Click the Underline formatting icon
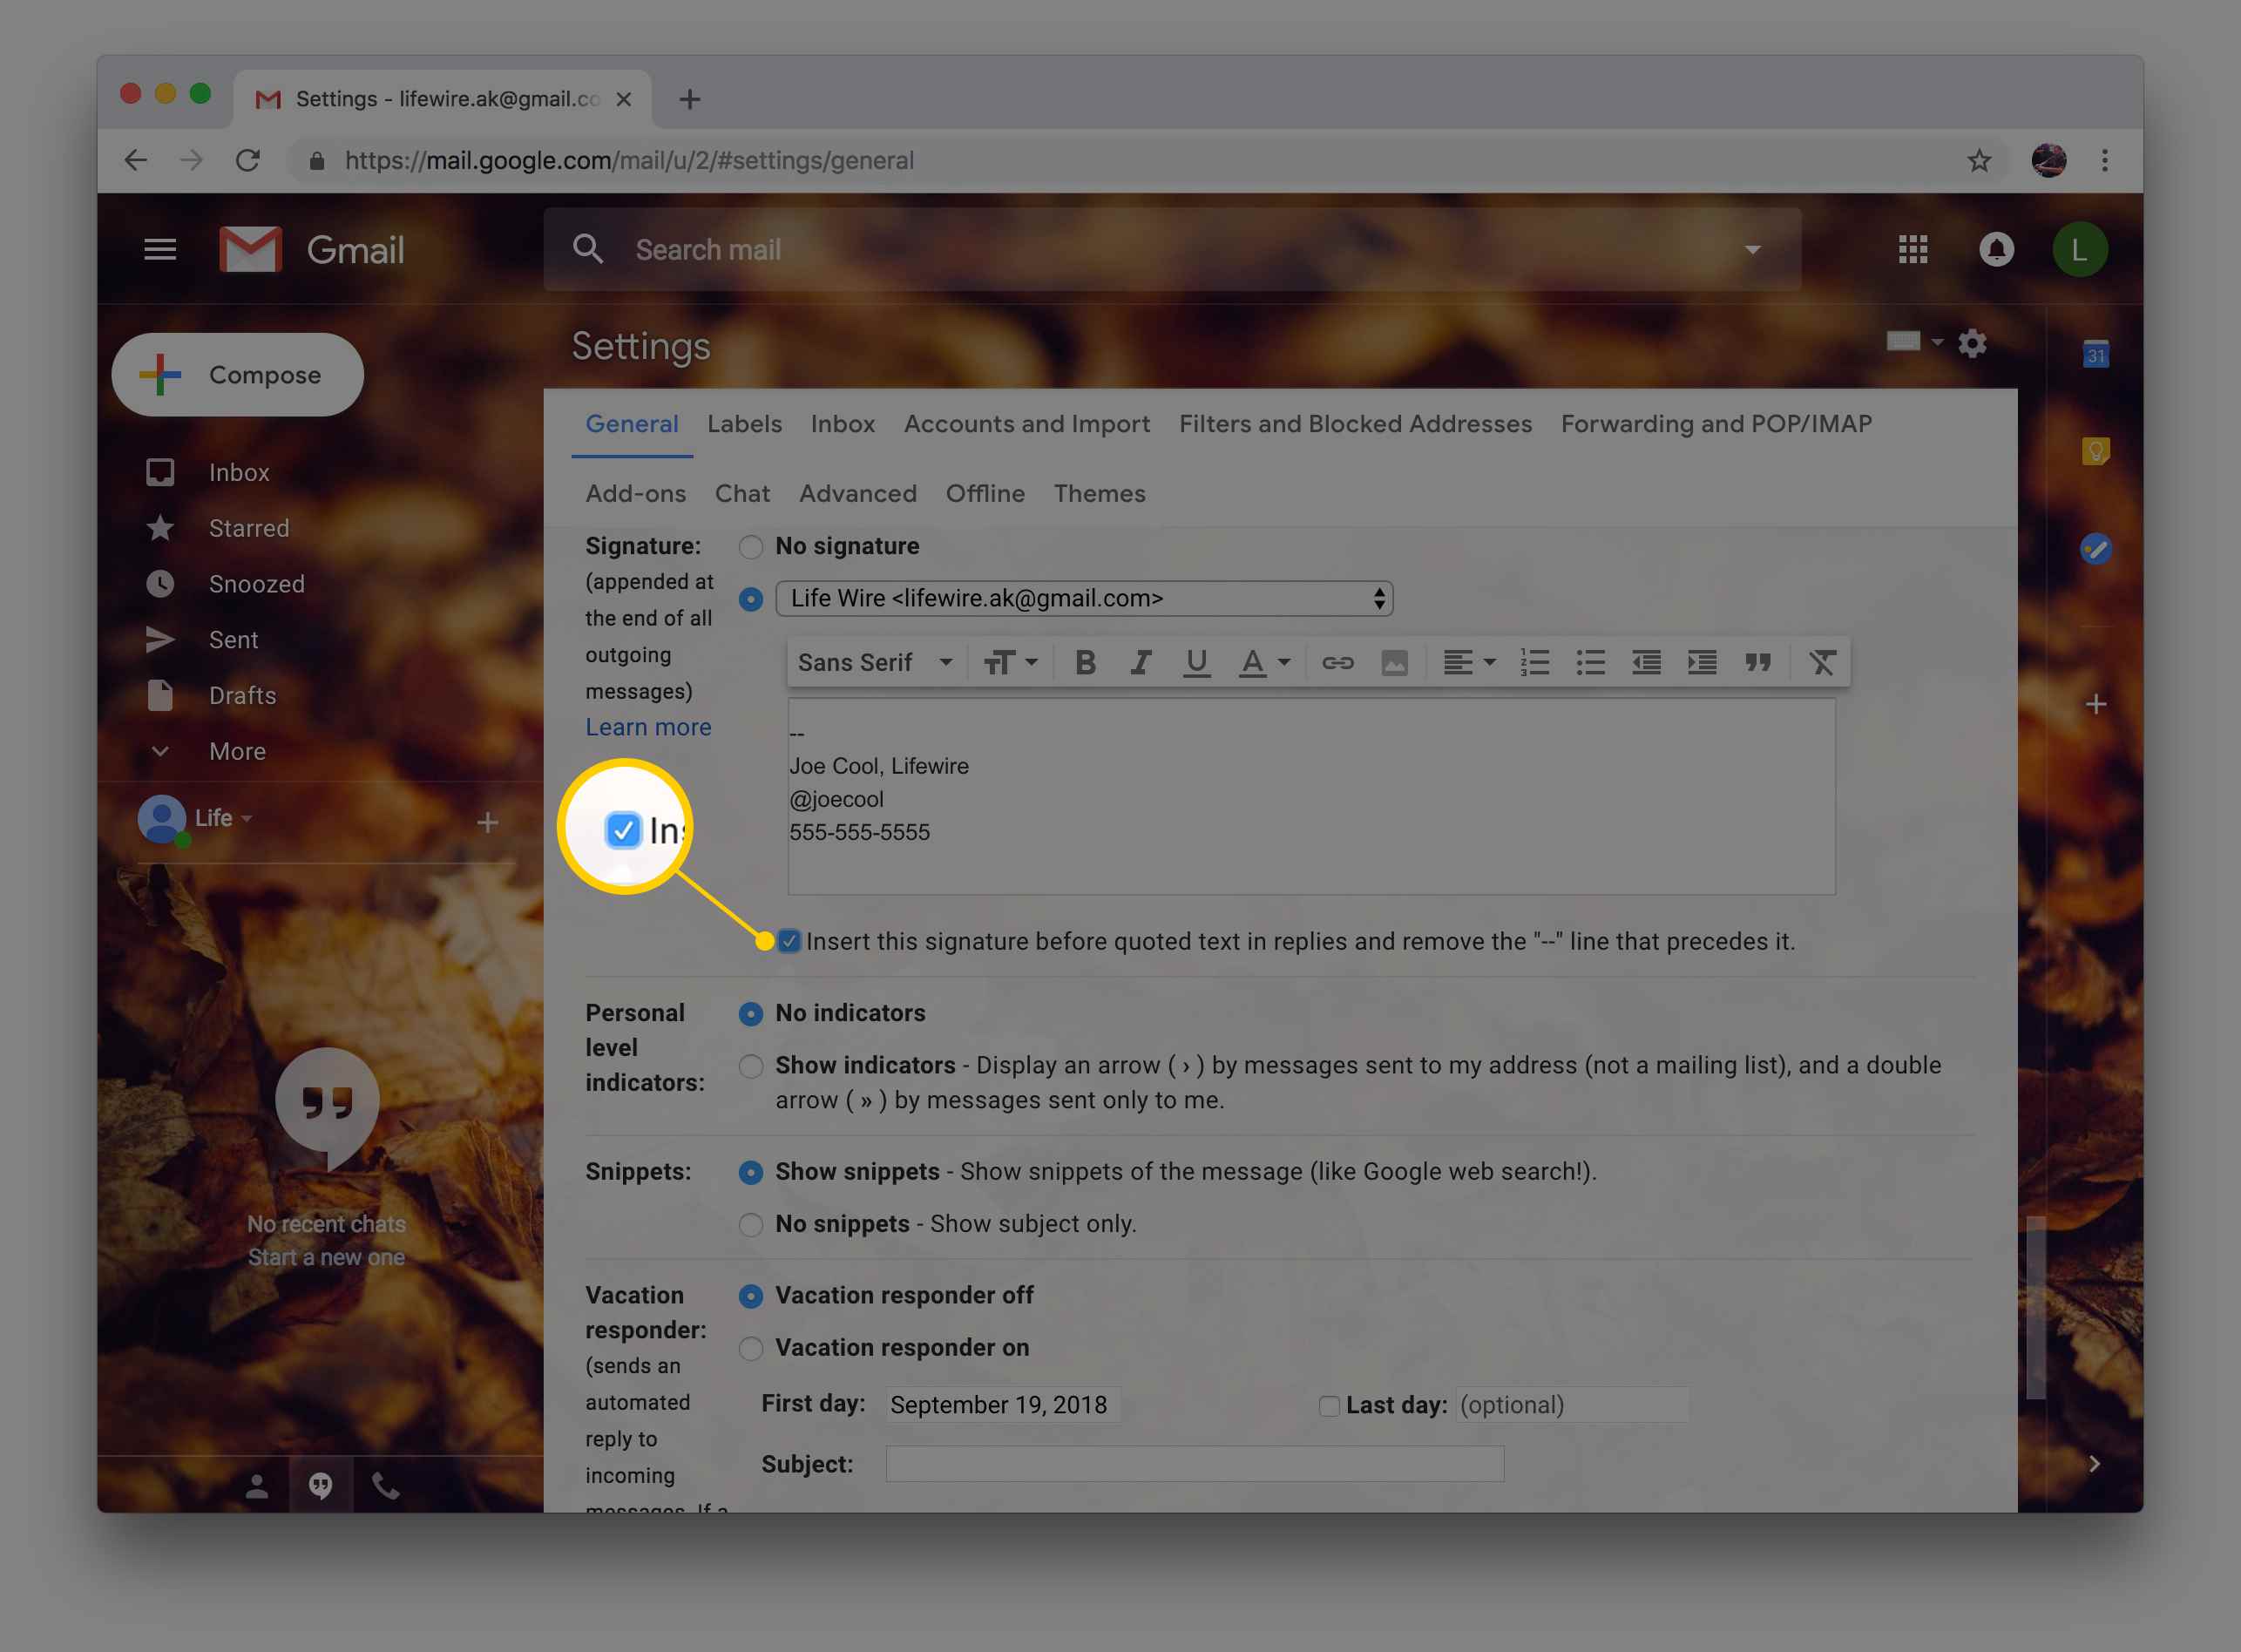 pyautogui.click(x=1195, y=663)
